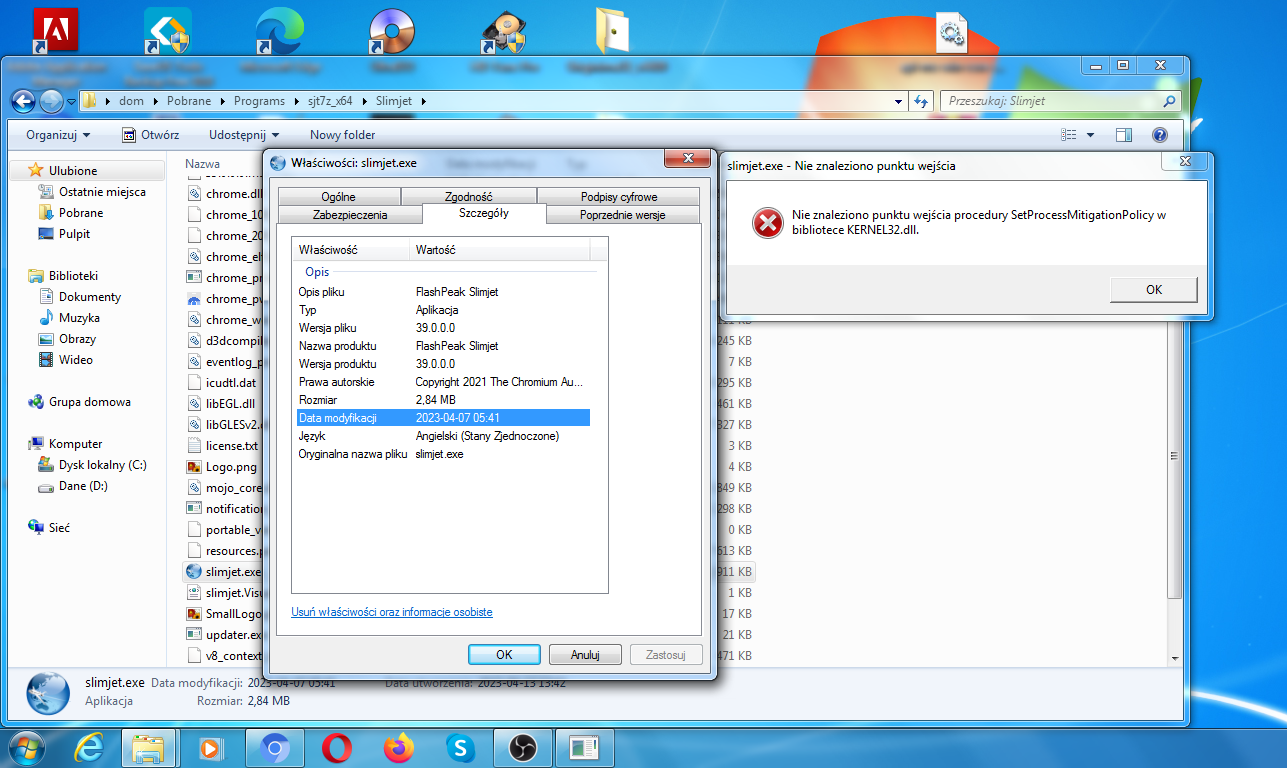Image resolution: width=1287 pixels, height=768 pixels.
Task: Switch to the Poprzednie wersje tab
Action: pyautogui.click(x=622, y=214)
